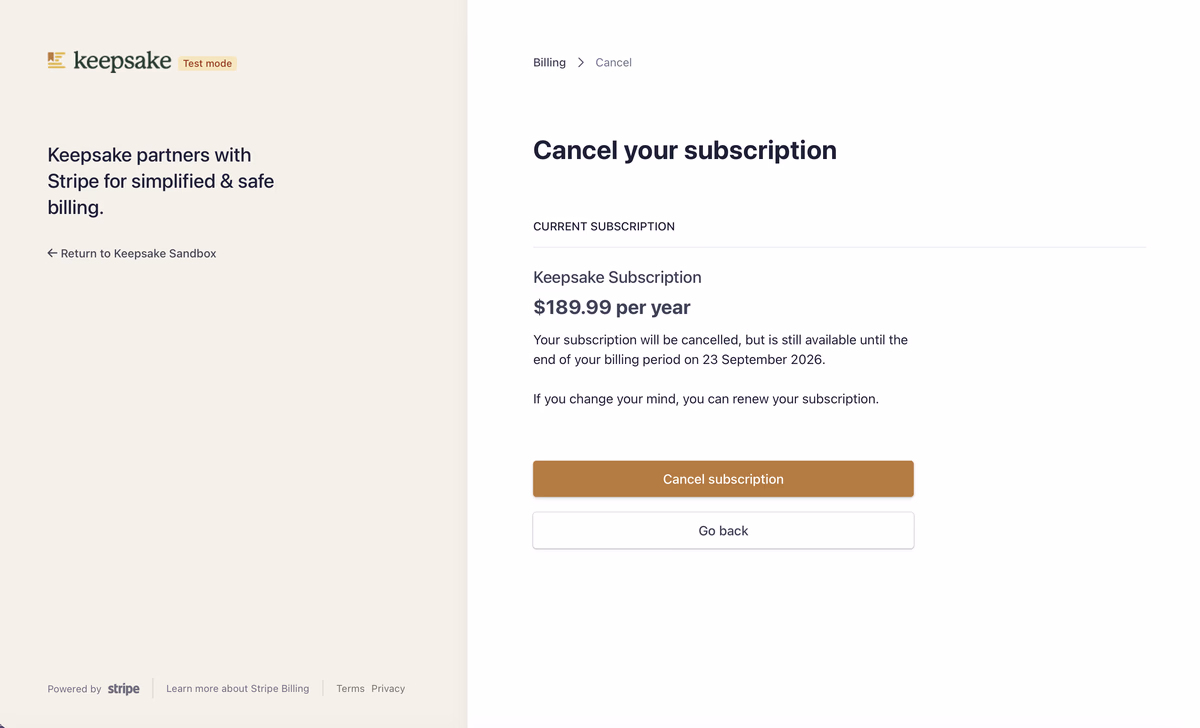Select the Cancel breadcrumb item
This screenshot has height=728, width=1200.
point(613,62)
